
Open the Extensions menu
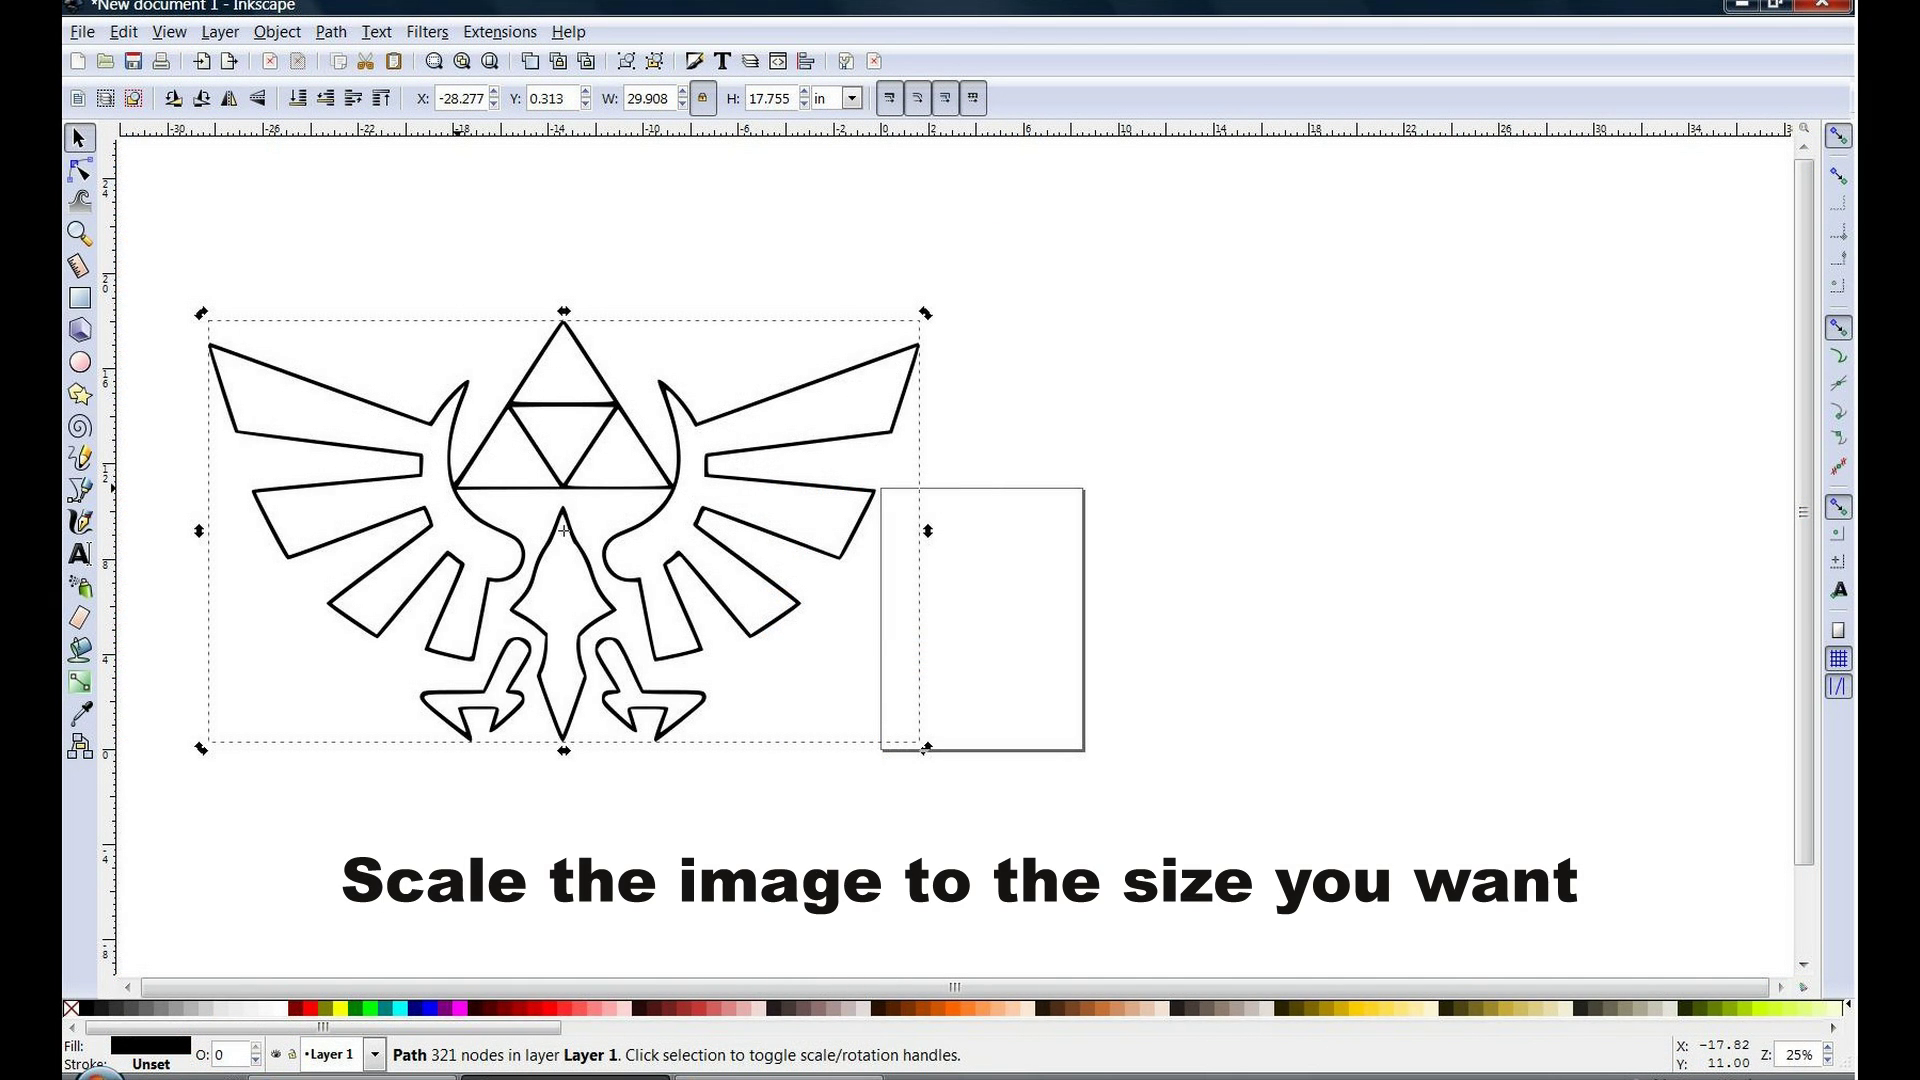click(x=499, y=32)
